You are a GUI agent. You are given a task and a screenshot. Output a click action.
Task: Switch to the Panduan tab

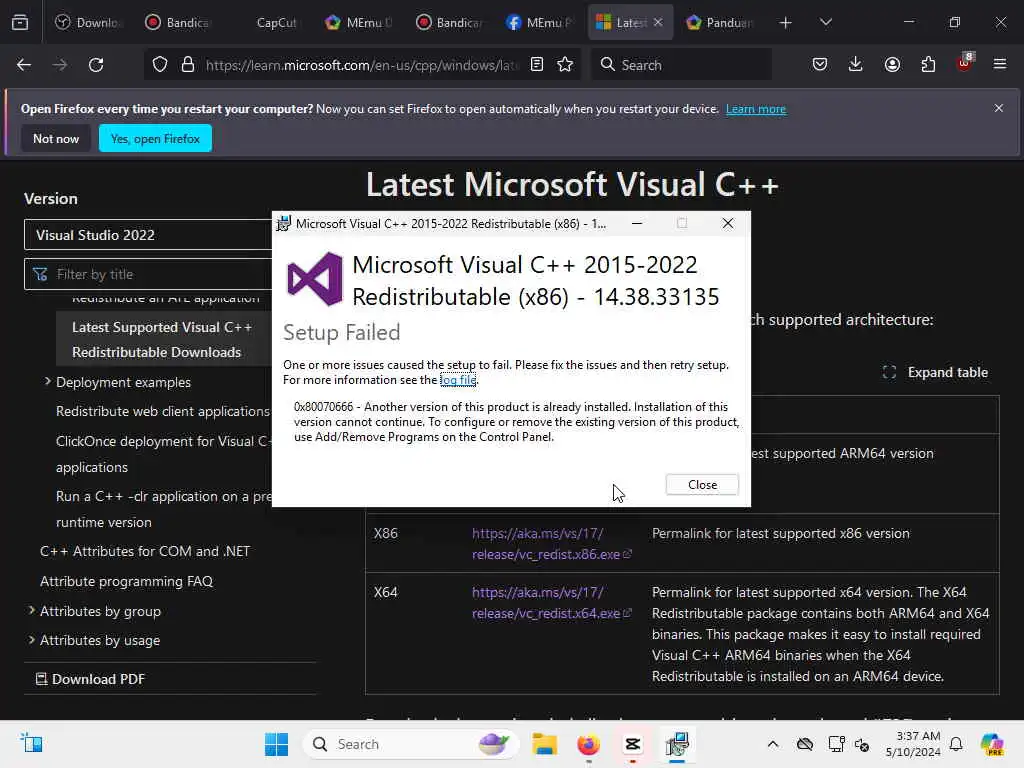tap(720, 23)
